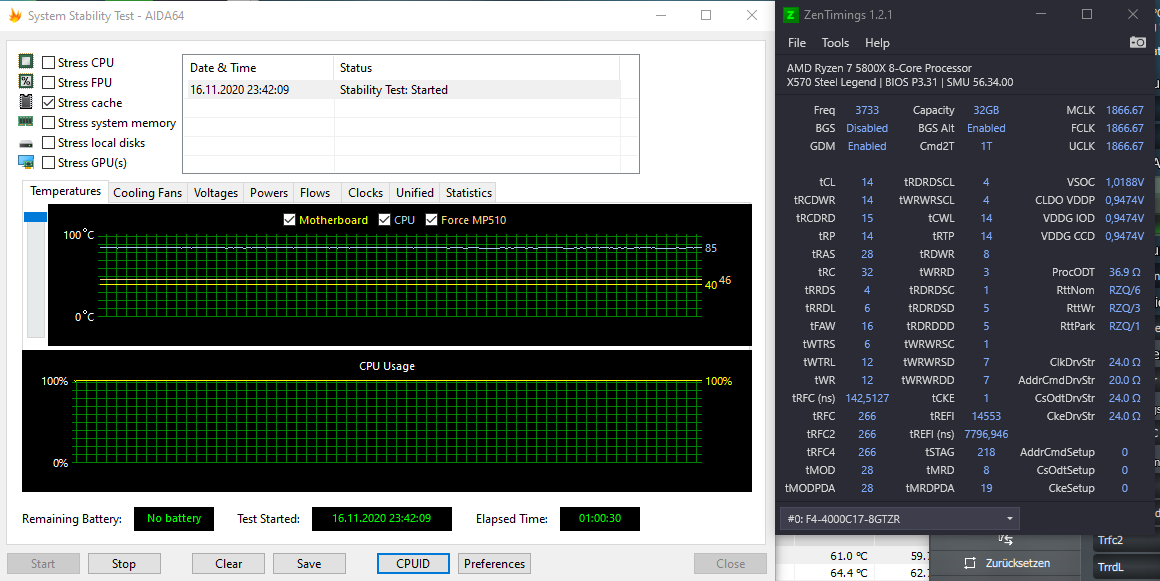Click the tREFI value 14553
The width and height of the screenshot is (1160, 581).
(986, 416)
